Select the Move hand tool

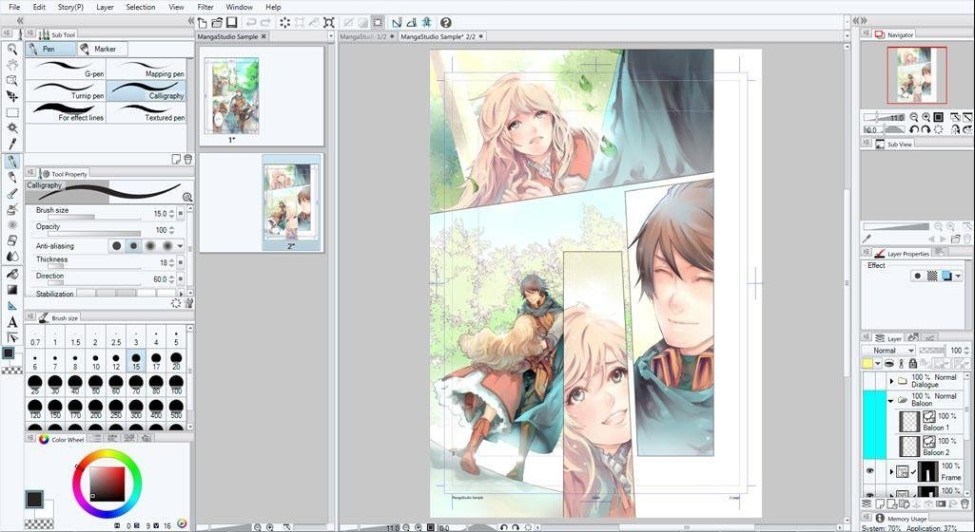pos(12,65)
